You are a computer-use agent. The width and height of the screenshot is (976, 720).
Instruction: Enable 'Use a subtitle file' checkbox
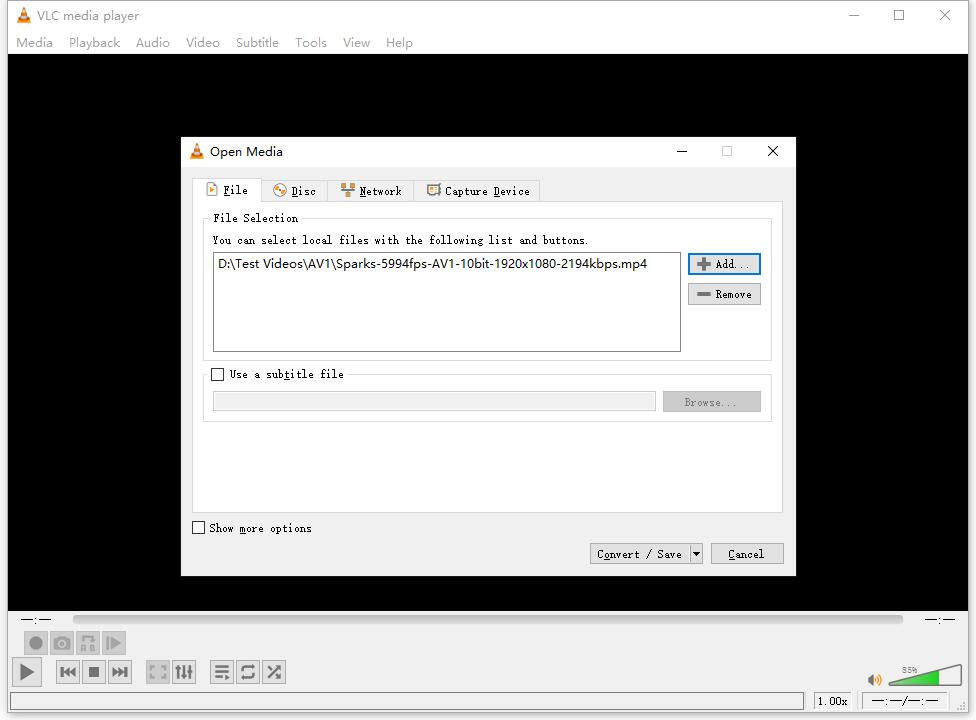(x=218, y=374)
